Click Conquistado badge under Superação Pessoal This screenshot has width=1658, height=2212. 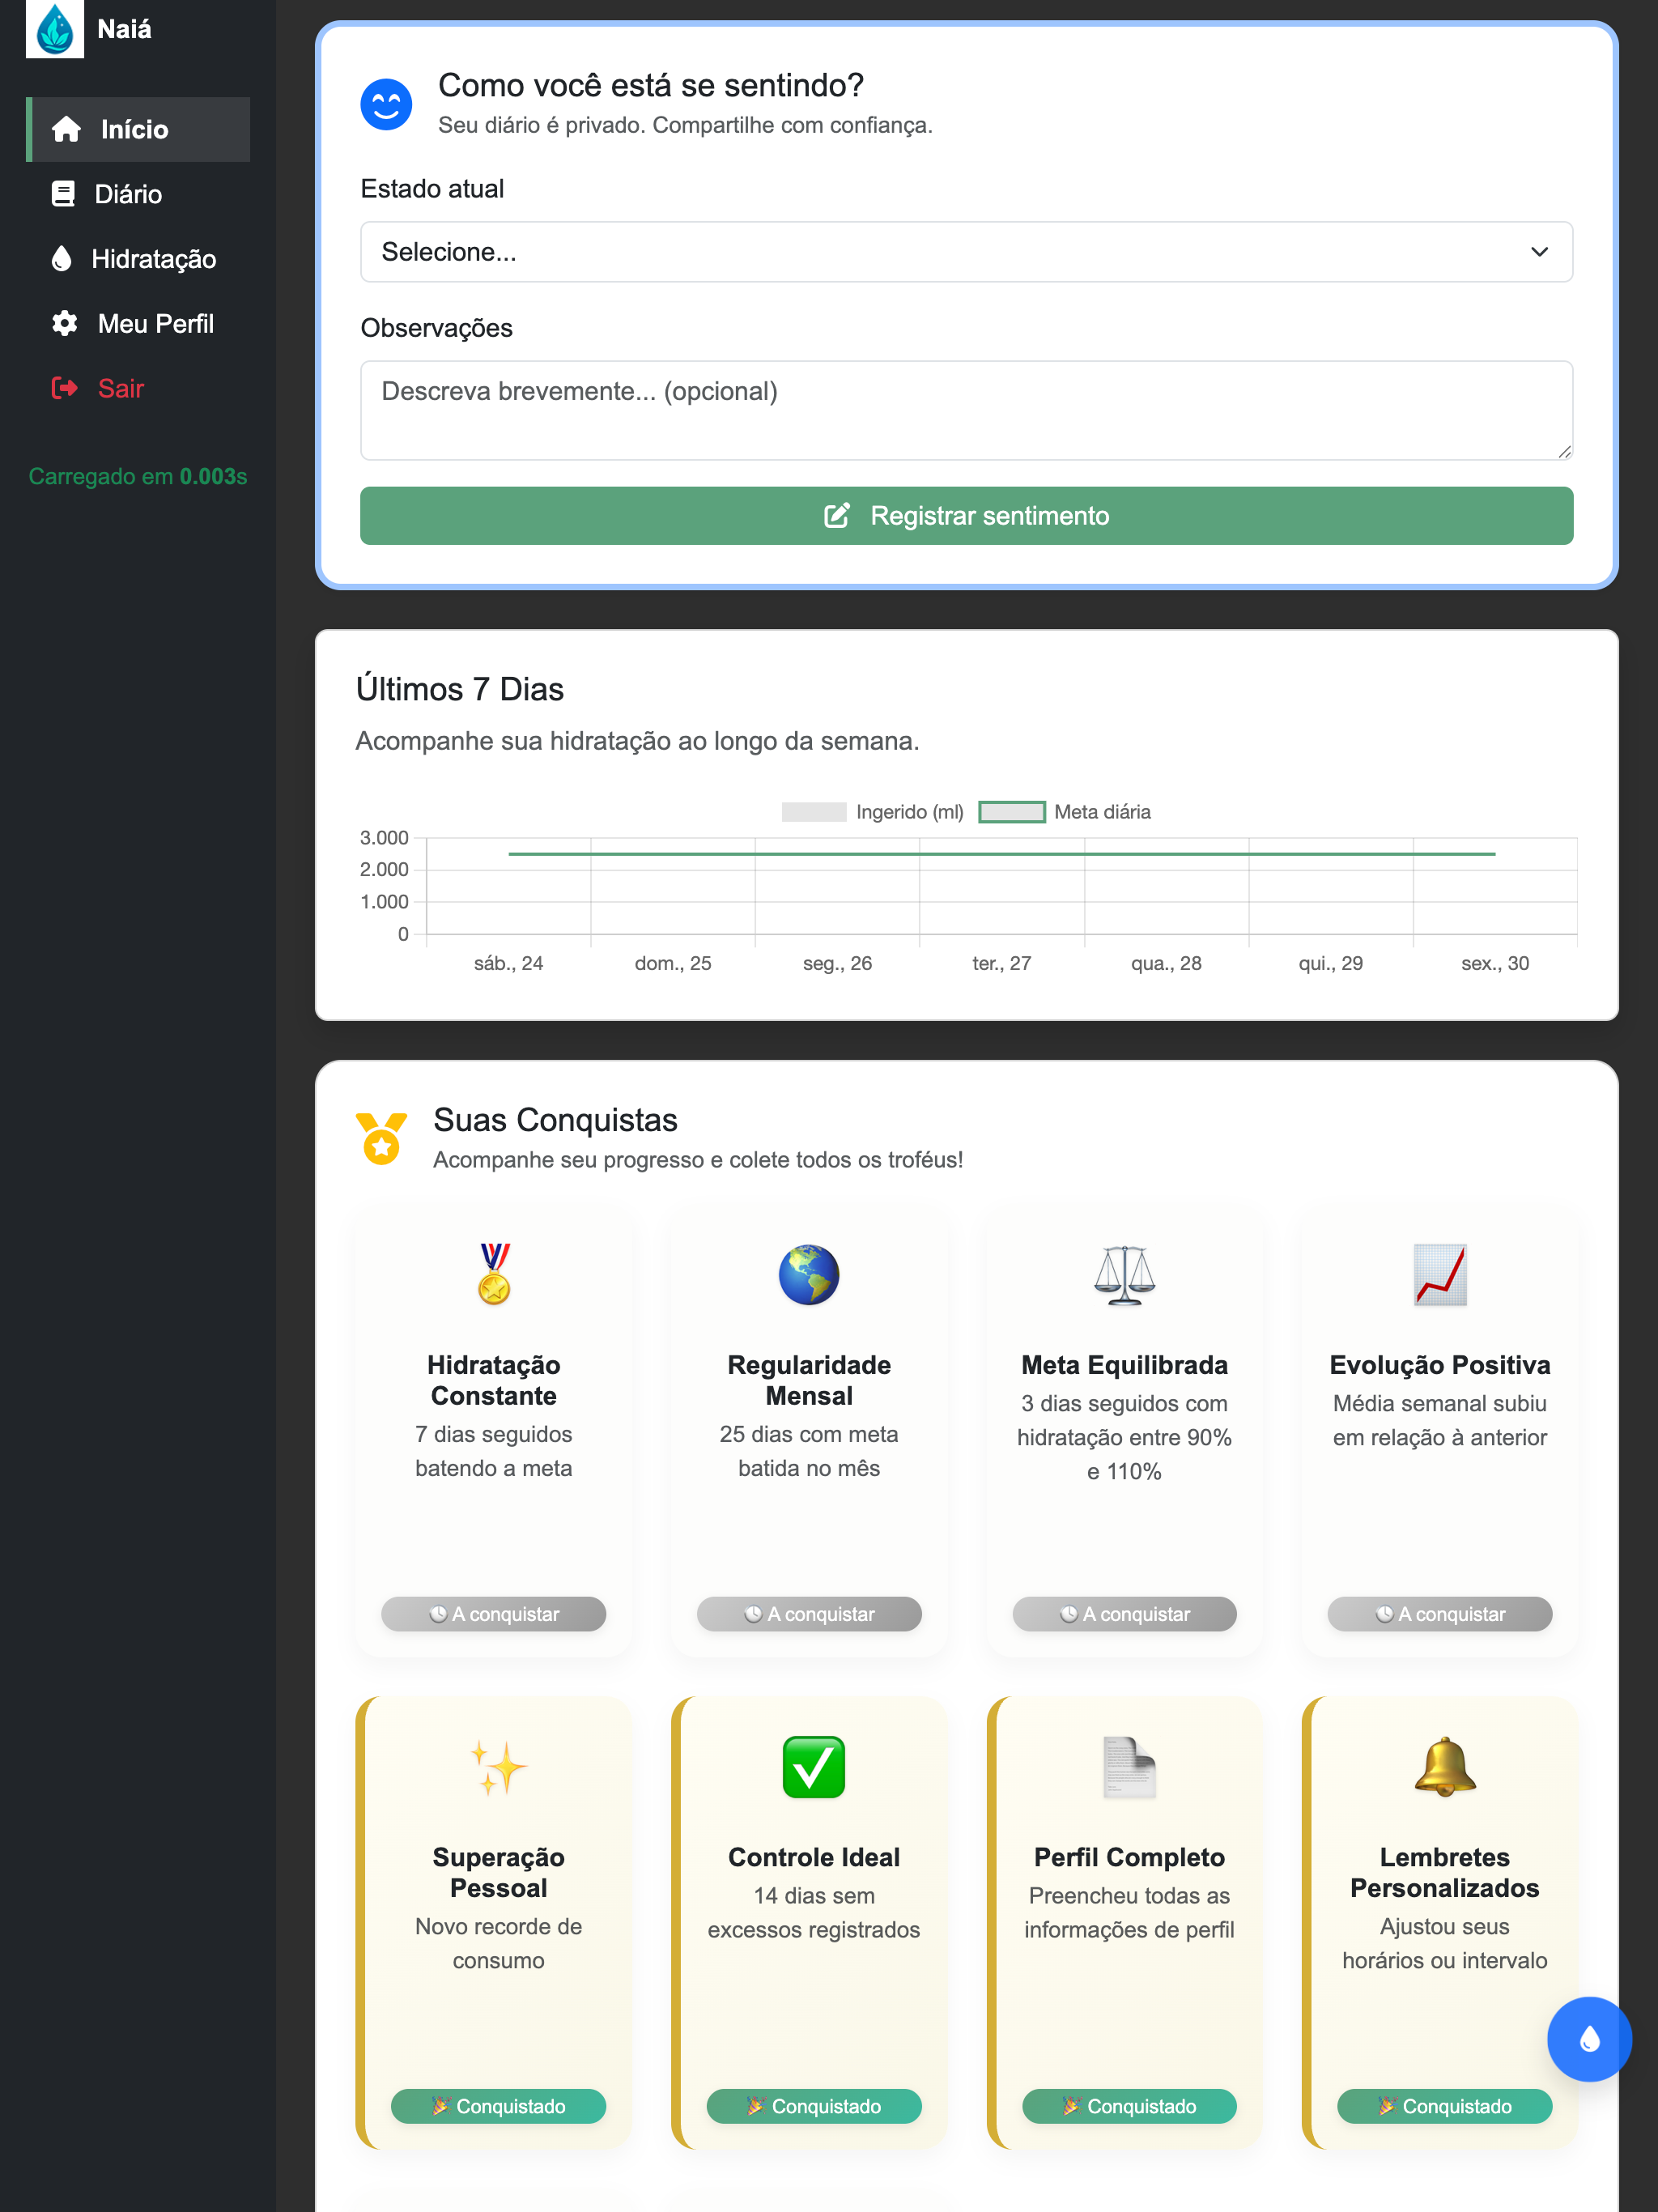coord(499,2106)
